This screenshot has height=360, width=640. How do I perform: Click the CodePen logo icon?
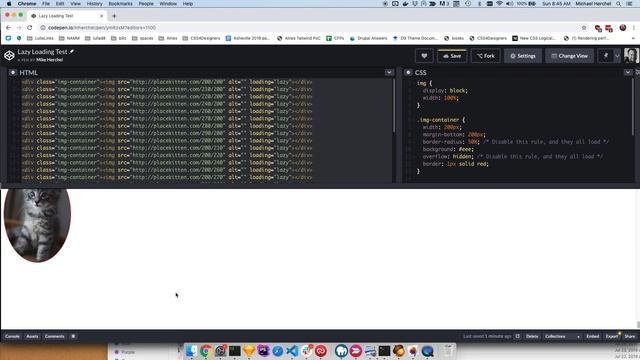pos(9,56)
